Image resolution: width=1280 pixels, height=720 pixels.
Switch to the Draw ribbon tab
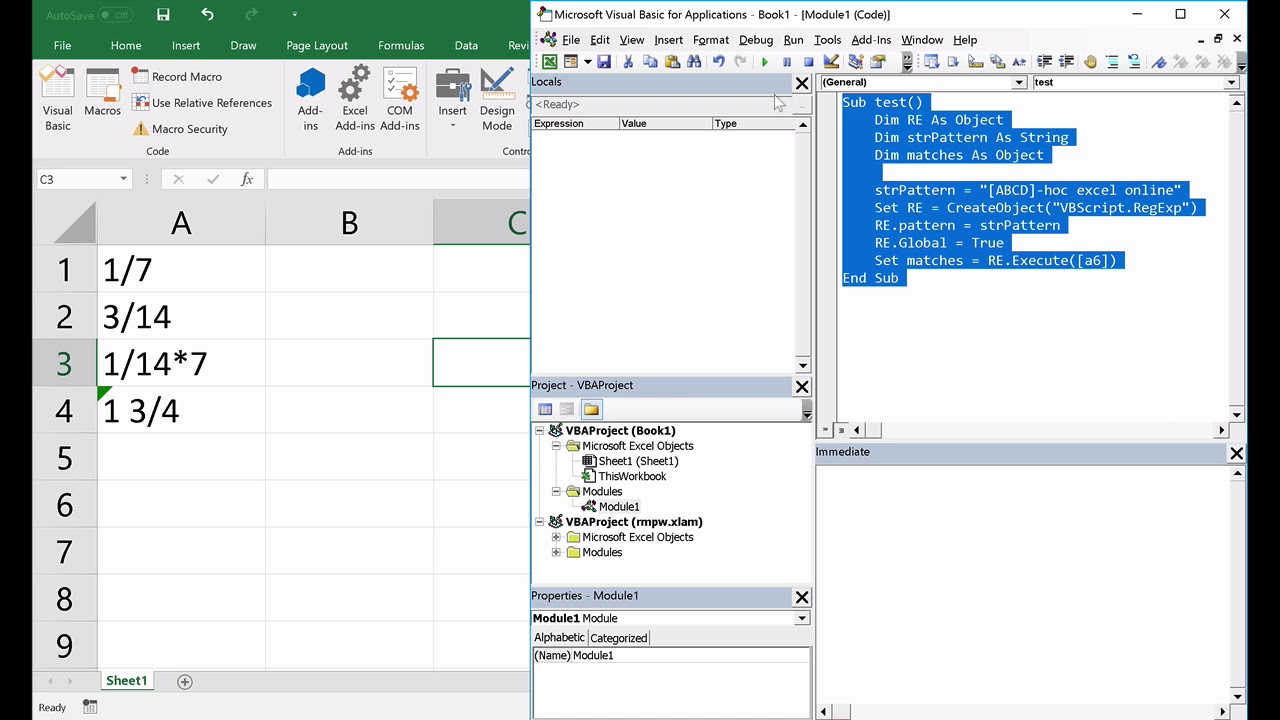tap(243, 45)
